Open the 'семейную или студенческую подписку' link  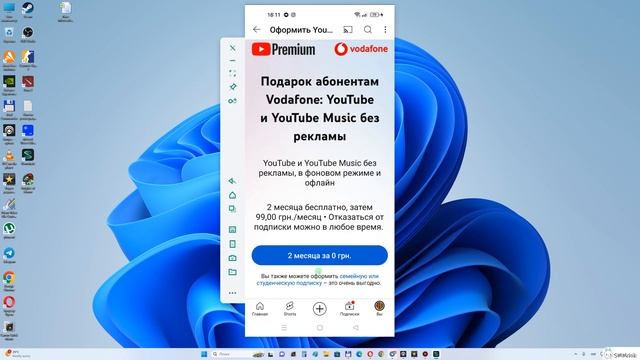tap(318, 279)
